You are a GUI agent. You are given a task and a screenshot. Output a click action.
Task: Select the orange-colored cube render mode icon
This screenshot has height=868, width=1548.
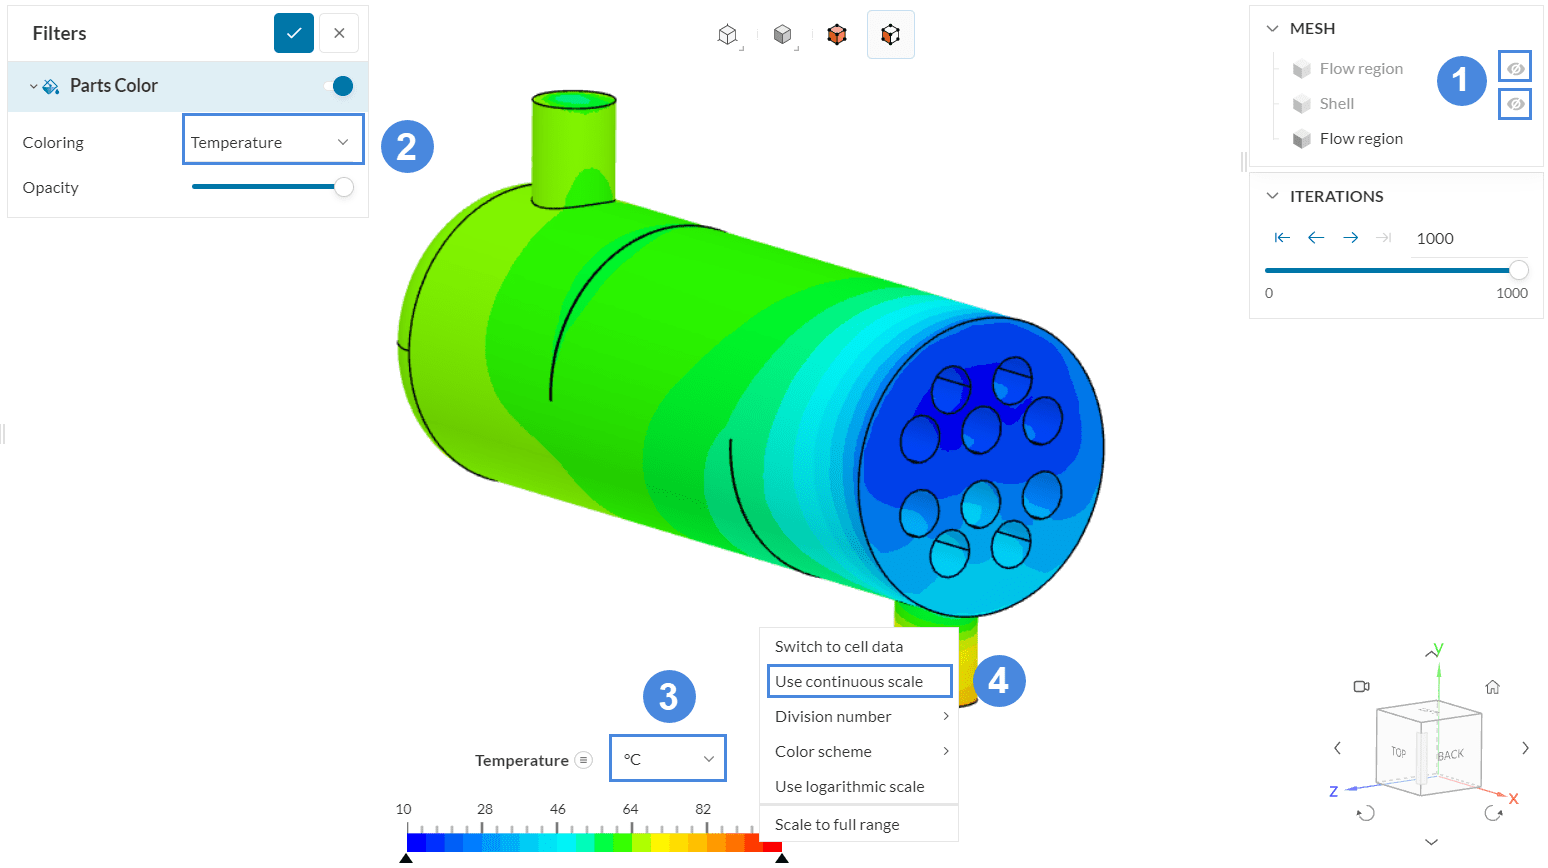pos(837,35)
